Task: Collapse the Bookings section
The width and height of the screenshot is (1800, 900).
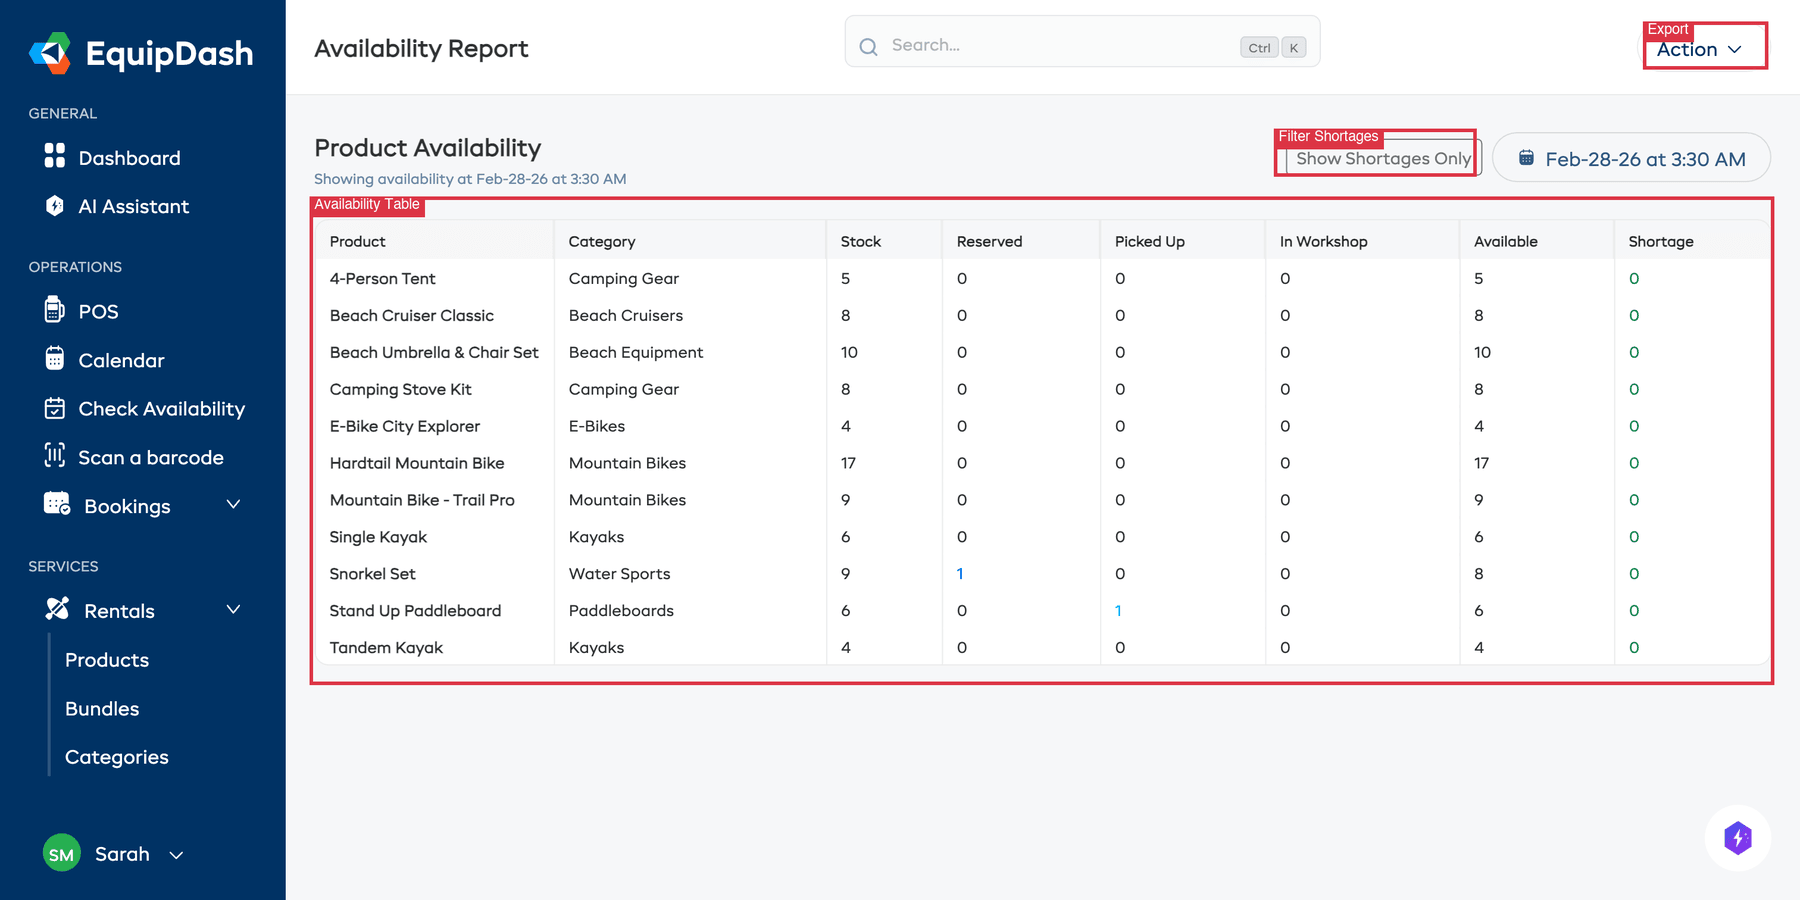Action: (x=233, y=505)
